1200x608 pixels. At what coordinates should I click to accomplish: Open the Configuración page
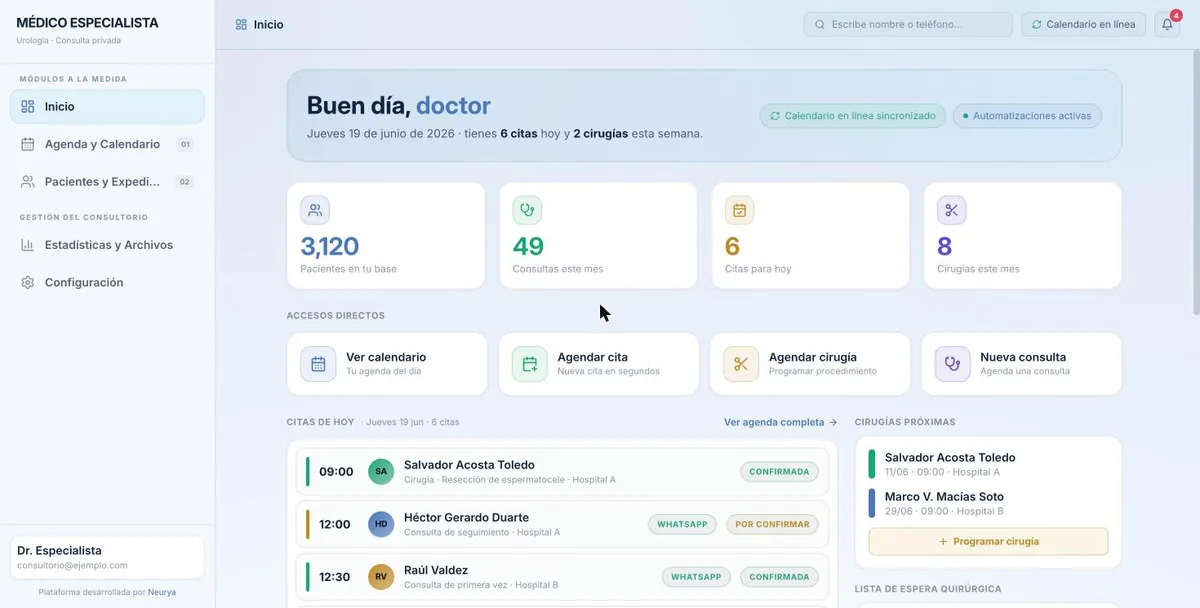[x=107, y=283]
